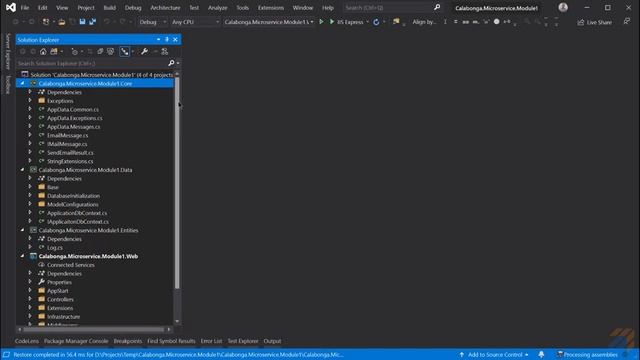Screen dimensions: 640x360
Task: Click the Undo arrow in toolbar
Action: pos(107,22)
